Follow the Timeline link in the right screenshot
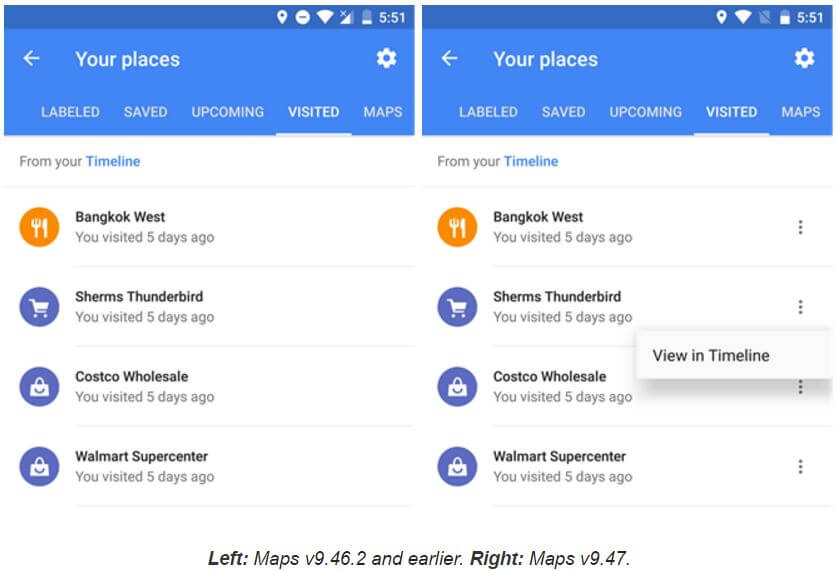Screen dimensions: 837x571 [531, 161]
